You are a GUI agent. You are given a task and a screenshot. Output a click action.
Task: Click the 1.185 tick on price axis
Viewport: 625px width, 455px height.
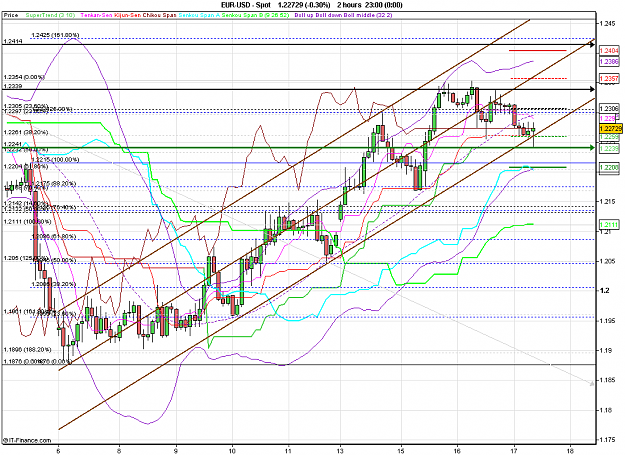coord(607,380)
